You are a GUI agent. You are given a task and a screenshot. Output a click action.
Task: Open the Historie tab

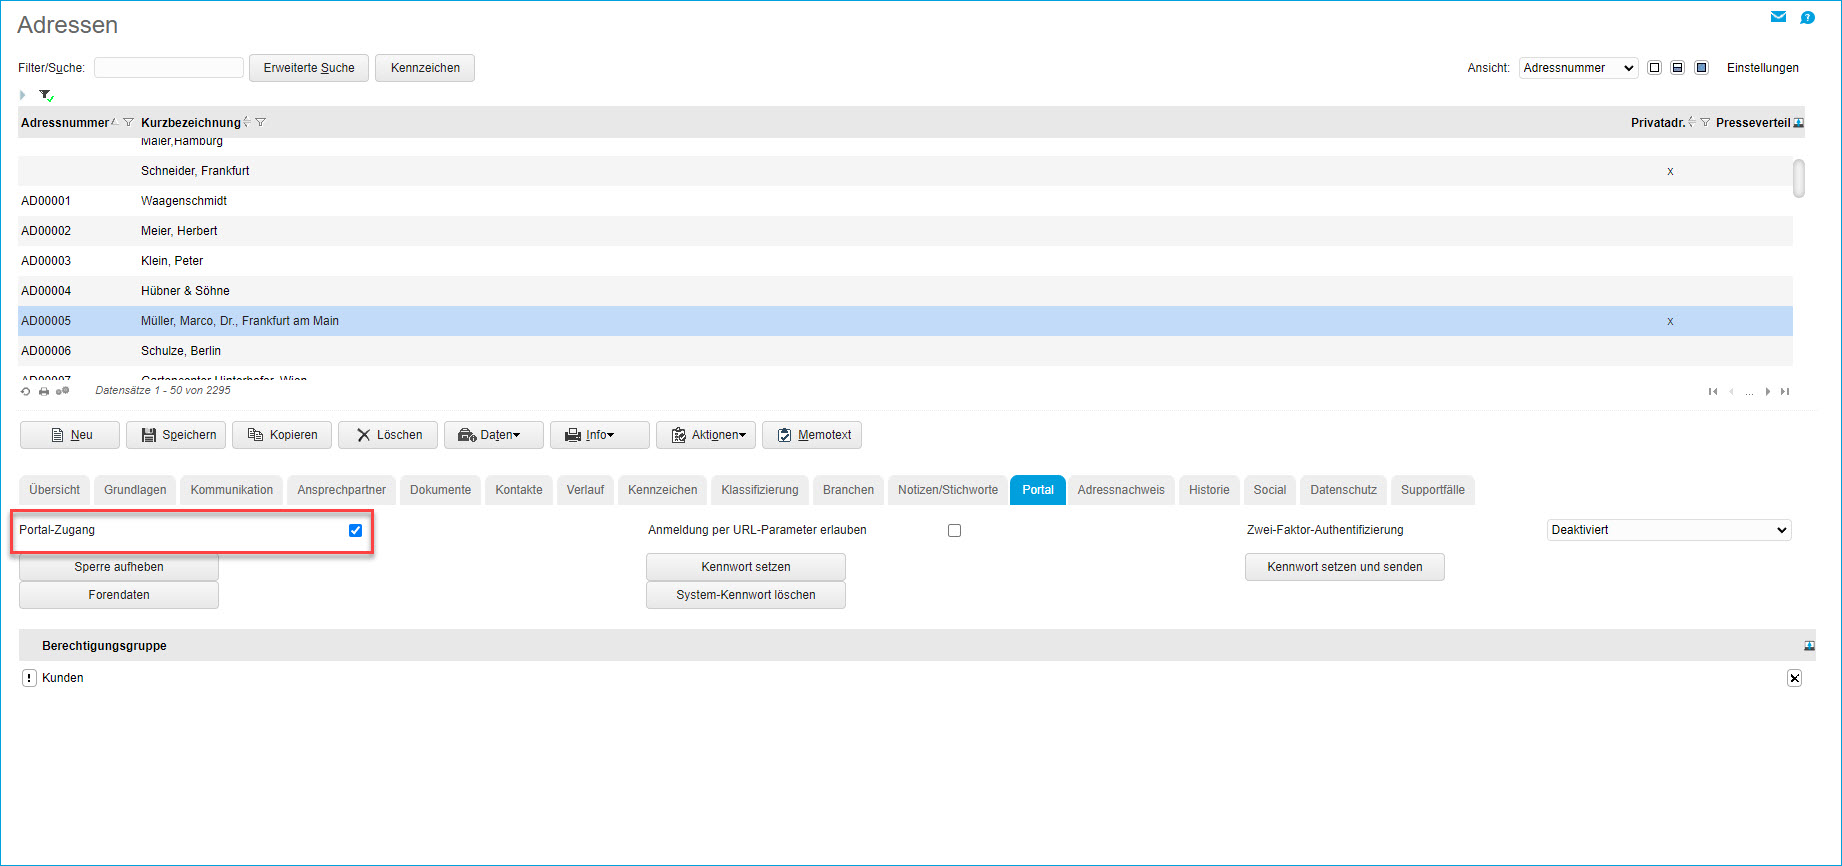click(1209, 490)
